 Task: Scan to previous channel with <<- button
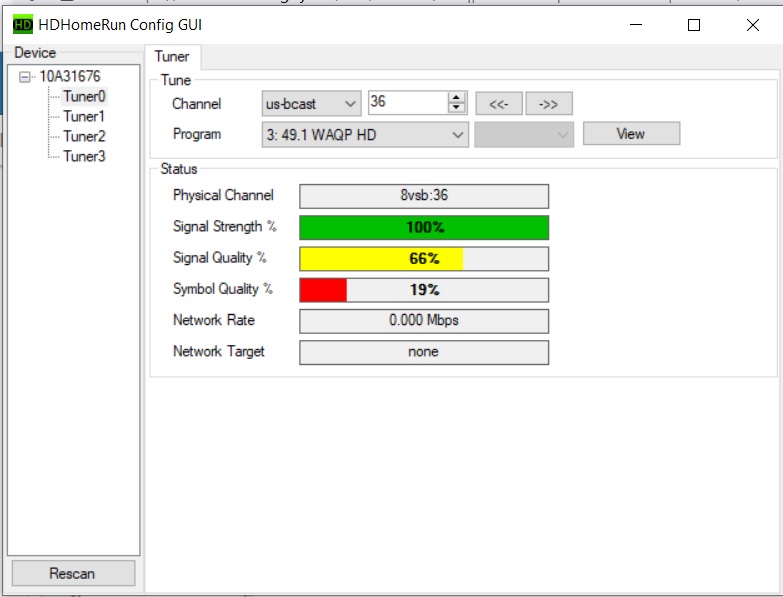pos(499,104)
